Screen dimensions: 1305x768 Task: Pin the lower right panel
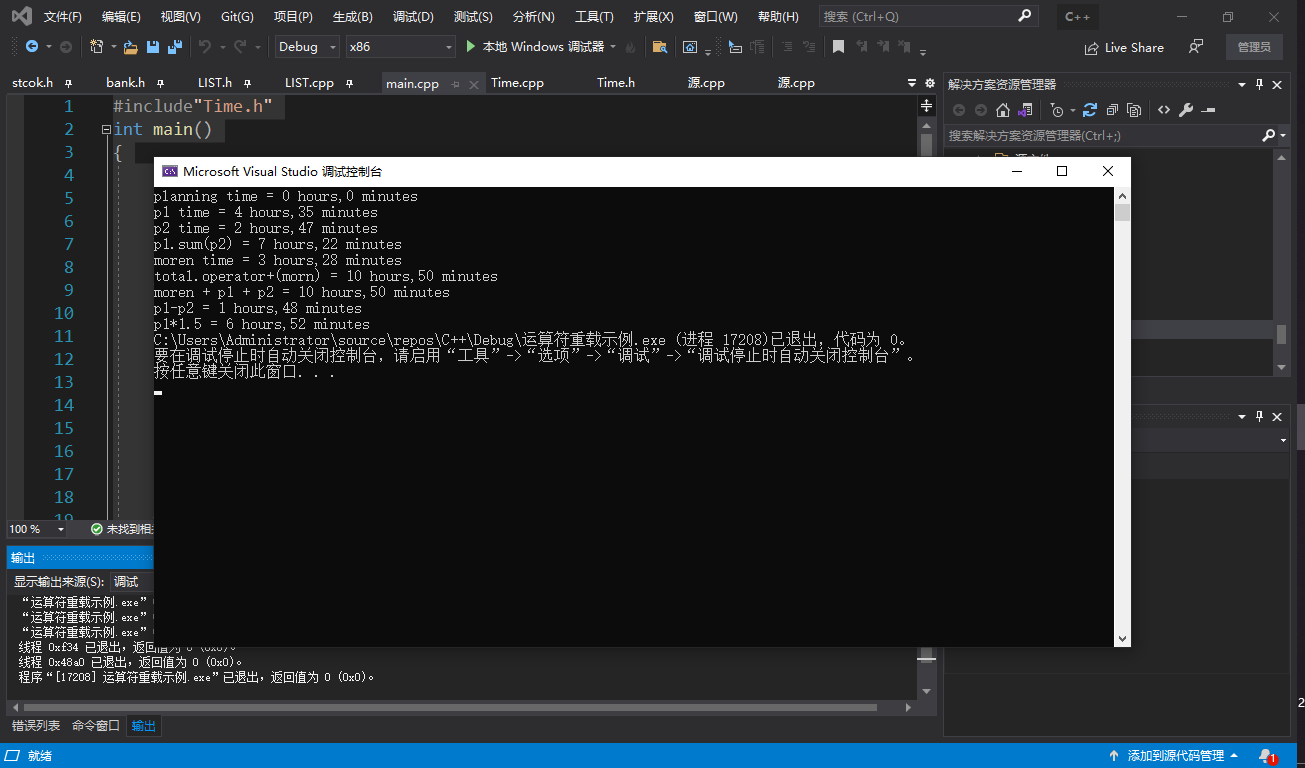tap(1260, 416)
